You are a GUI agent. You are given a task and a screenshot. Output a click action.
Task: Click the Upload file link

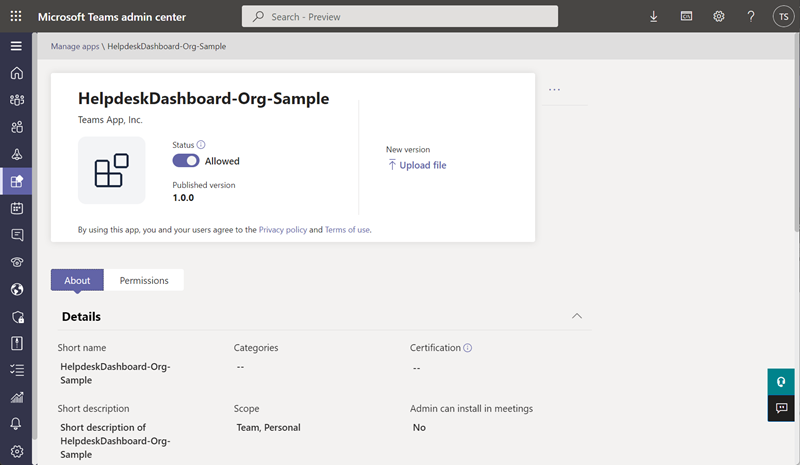tap(417, 165)
